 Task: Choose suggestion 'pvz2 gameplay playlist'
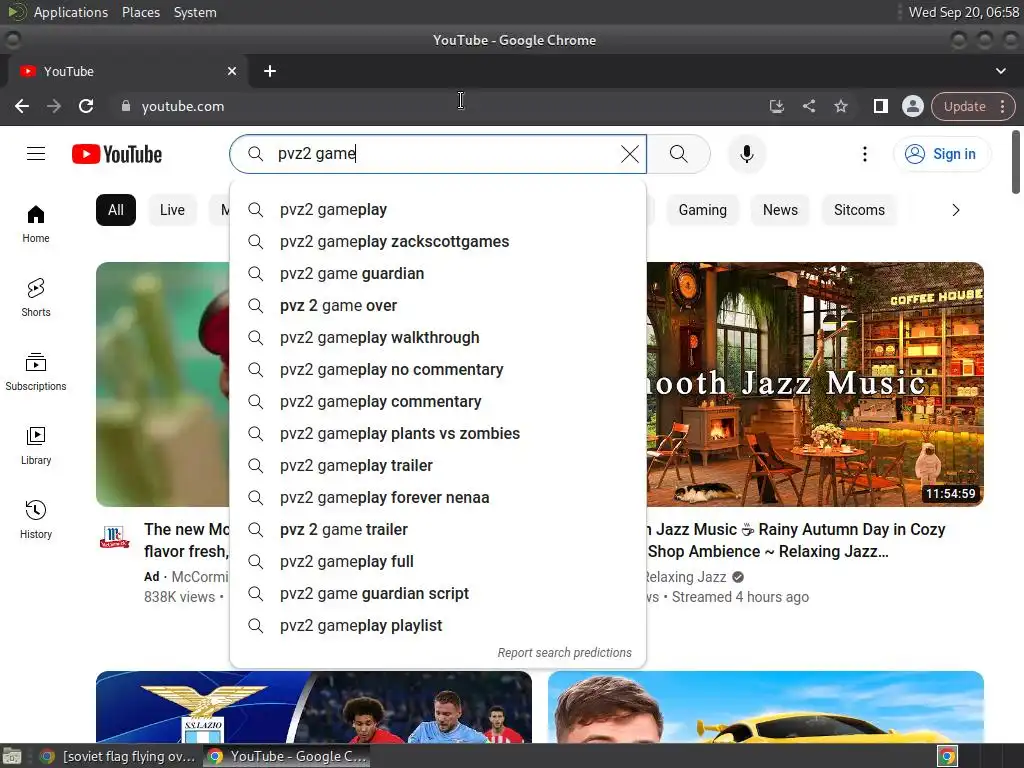tap(438, 626)
